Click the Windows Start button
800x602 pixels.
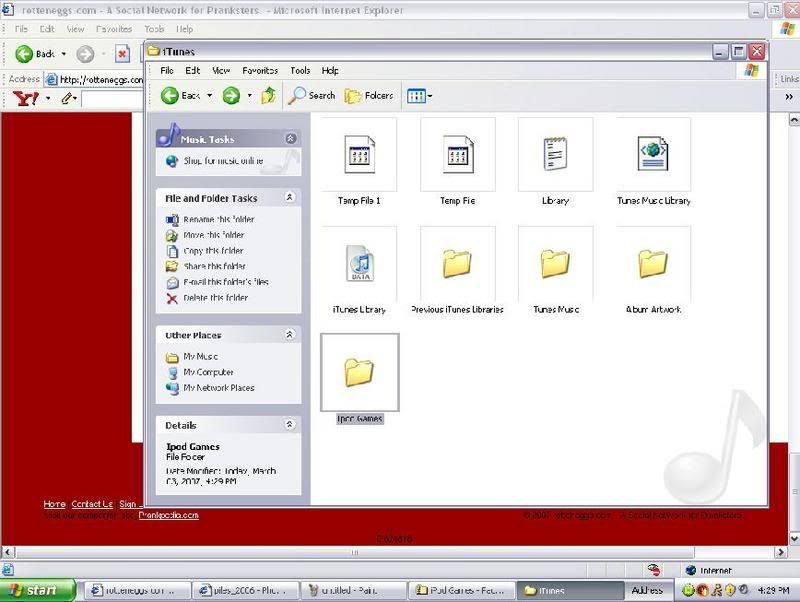click(38, 590)
